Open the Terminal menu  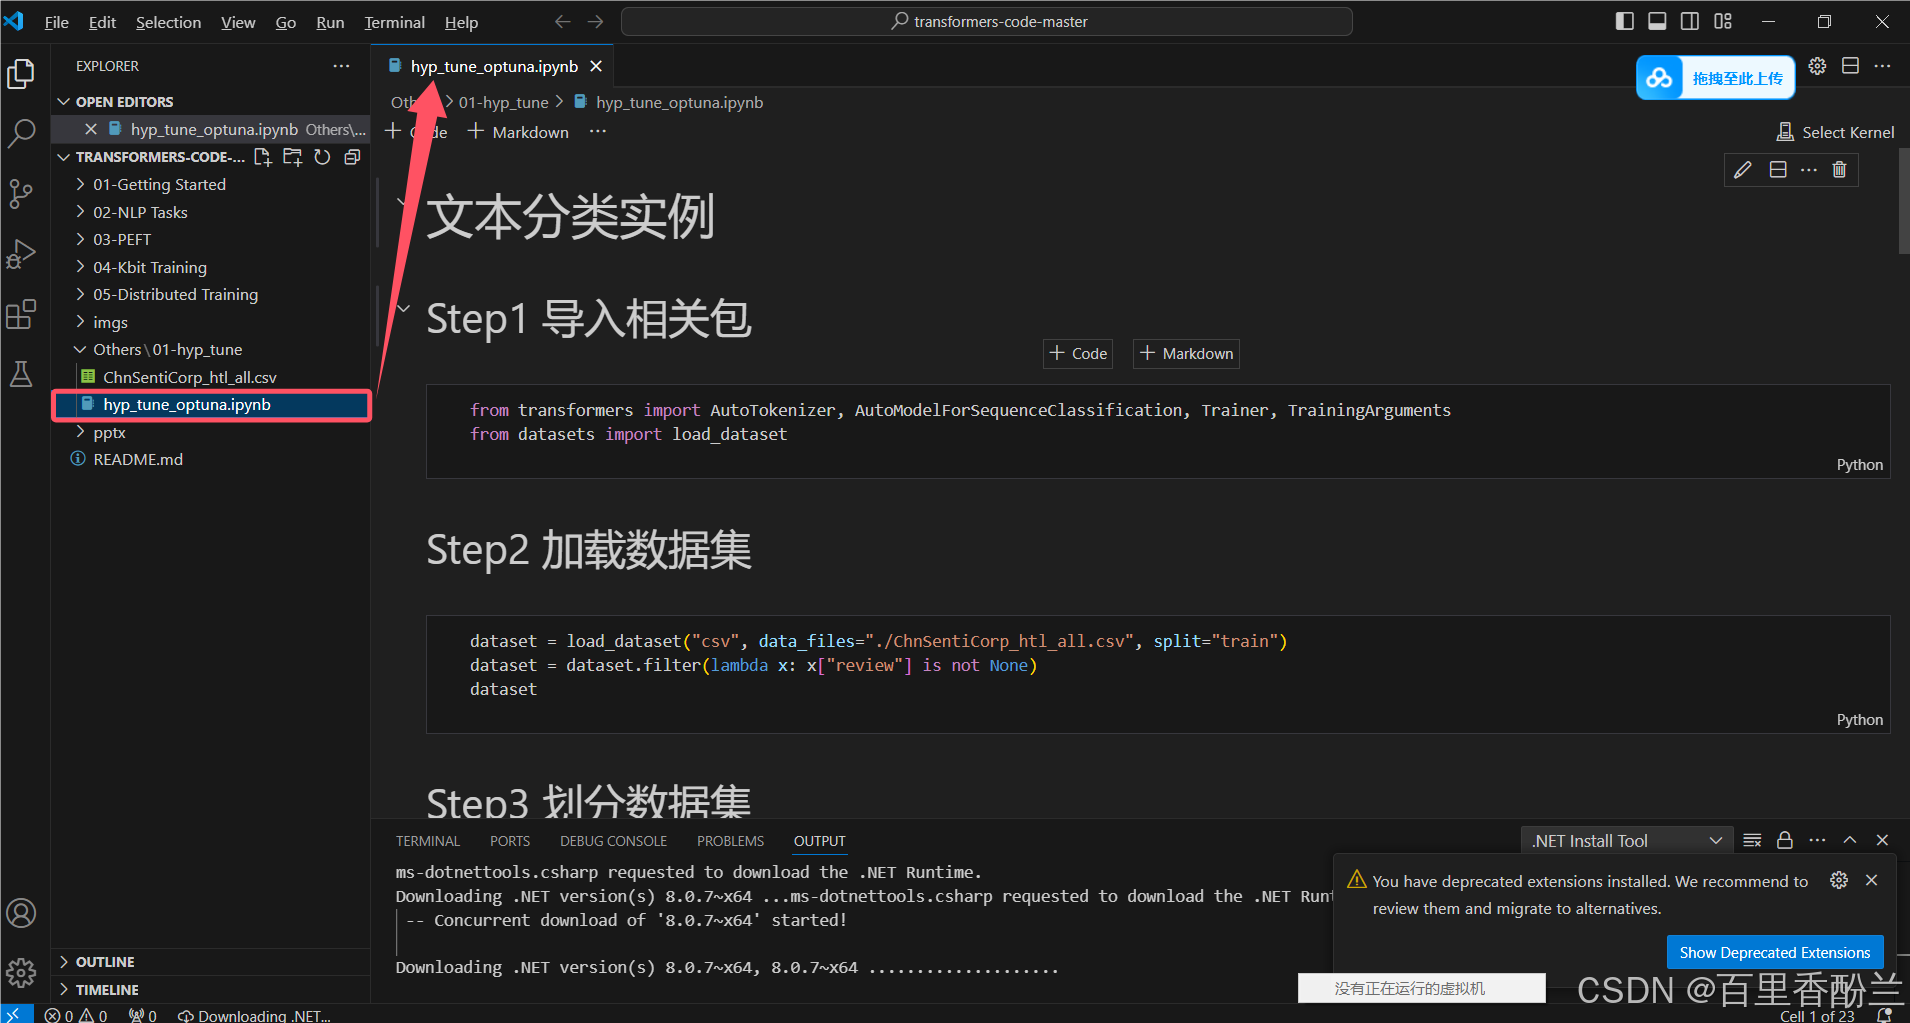click(394, 22)
